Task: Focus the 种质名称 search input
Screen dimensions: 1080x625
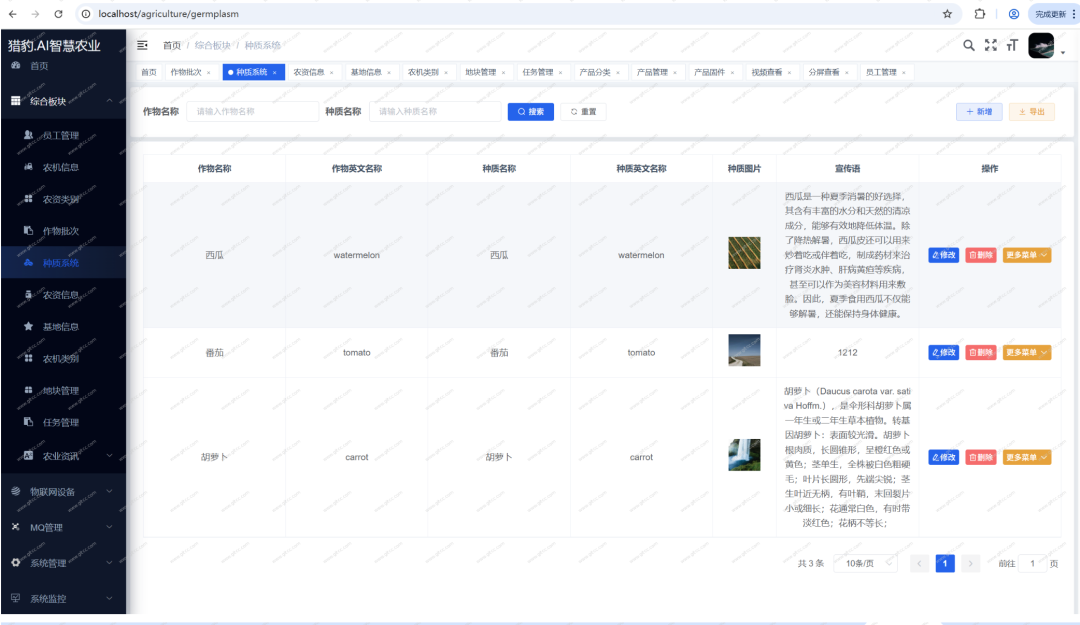Action: tap(435, 112)
